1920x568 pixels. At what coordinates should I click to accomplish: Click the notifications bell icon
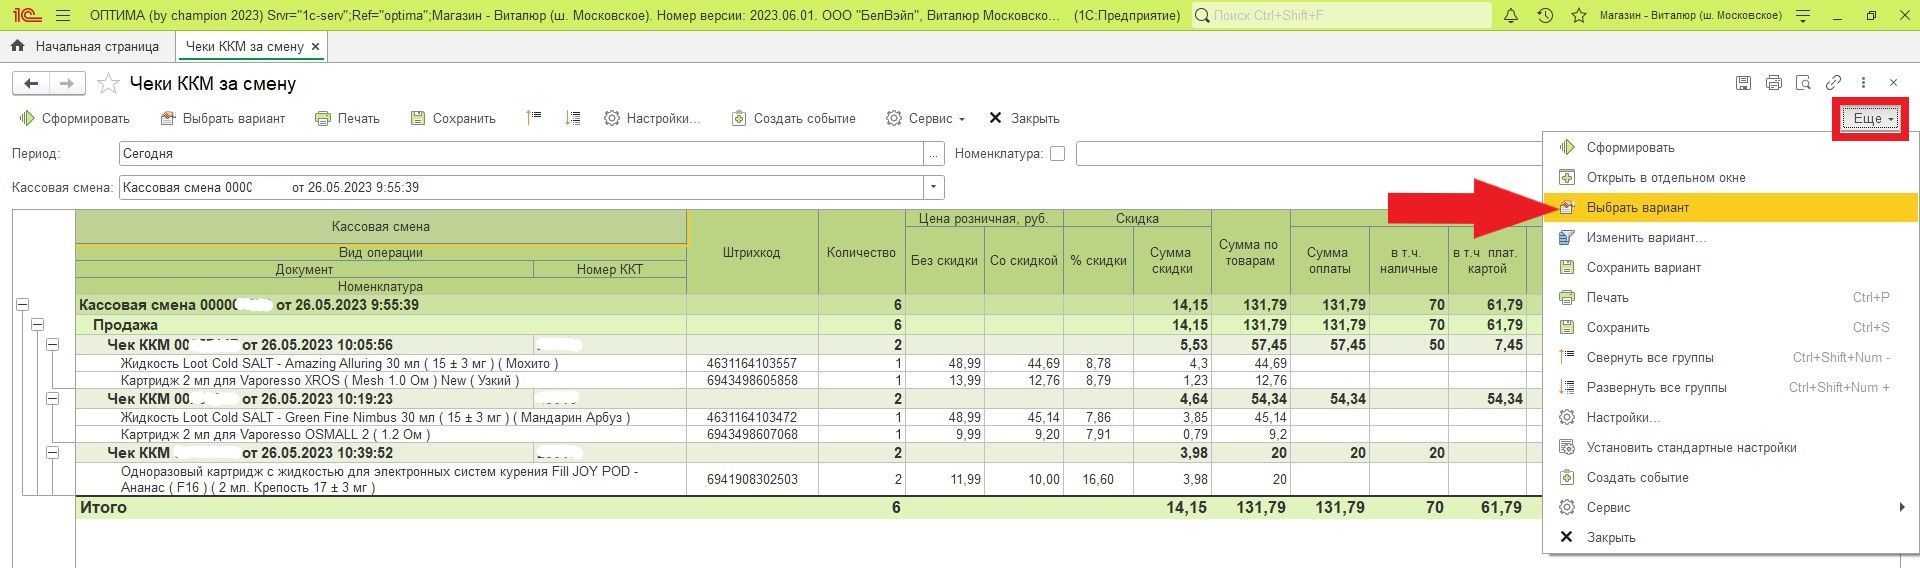tap(1511, 16)
